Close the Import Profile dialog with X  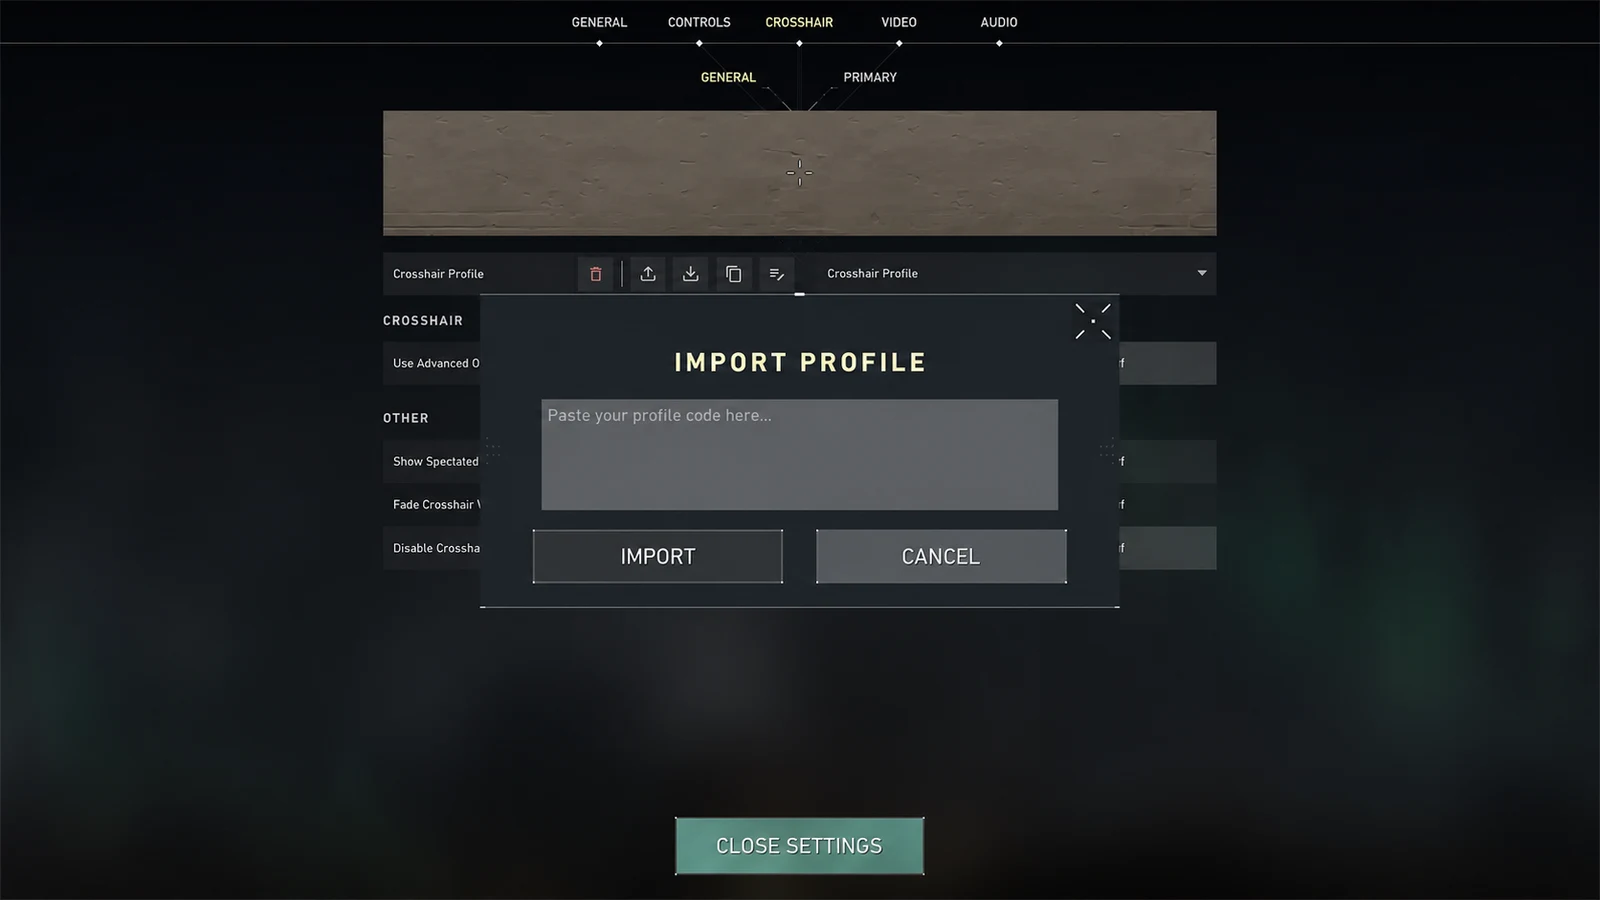[1093, 321]
